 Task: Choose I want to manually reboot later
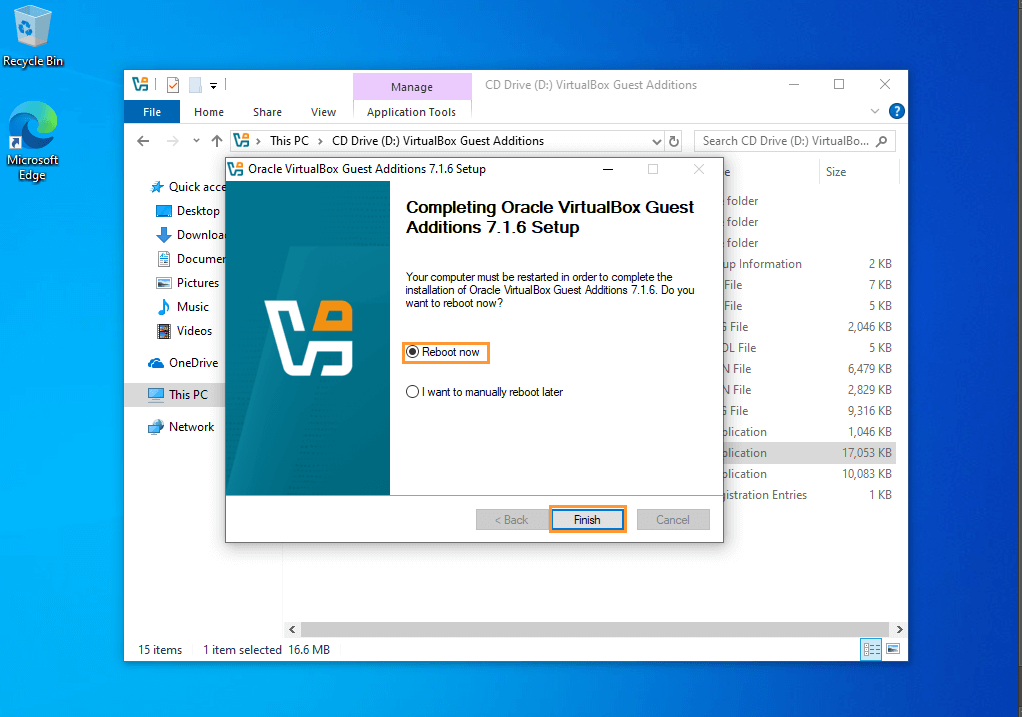pos(484,392)
